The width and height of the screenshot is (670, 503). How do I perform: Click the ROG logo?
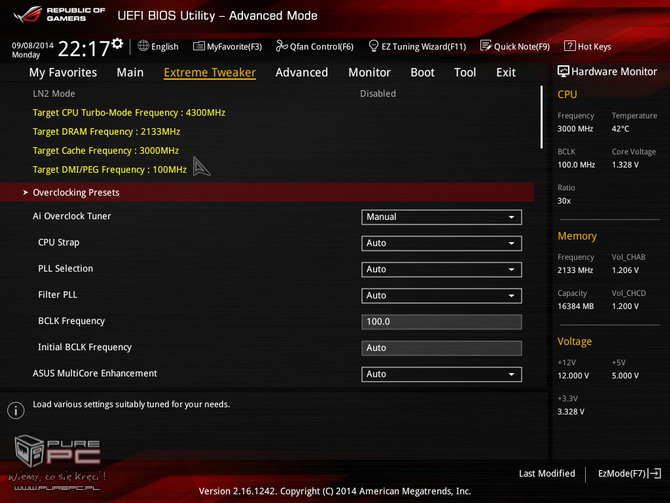coord(28,15)
